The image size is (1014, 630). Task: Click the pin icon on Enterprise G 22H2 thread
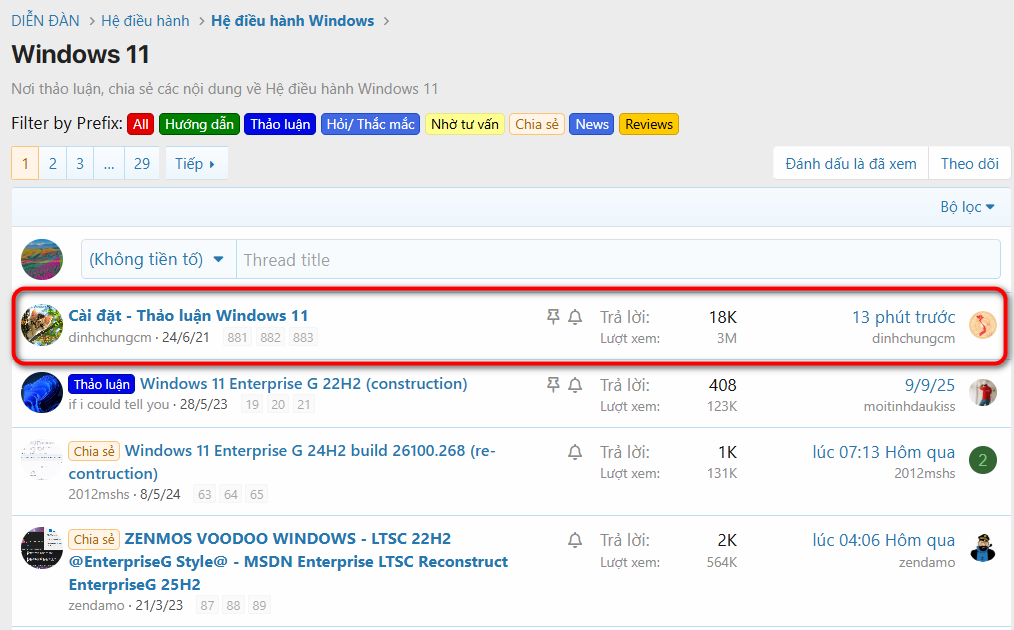(553, 385)
